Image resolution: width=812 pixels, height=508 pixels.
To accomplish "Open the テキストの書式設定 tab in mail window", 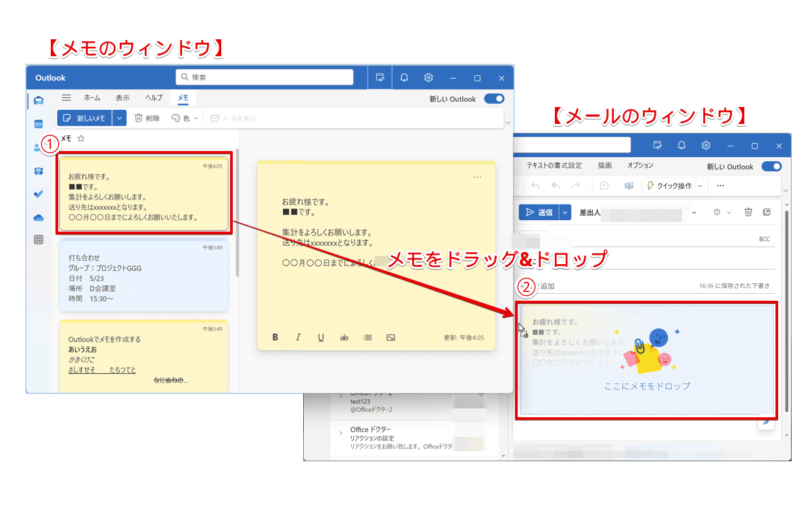I will [554, 165].
